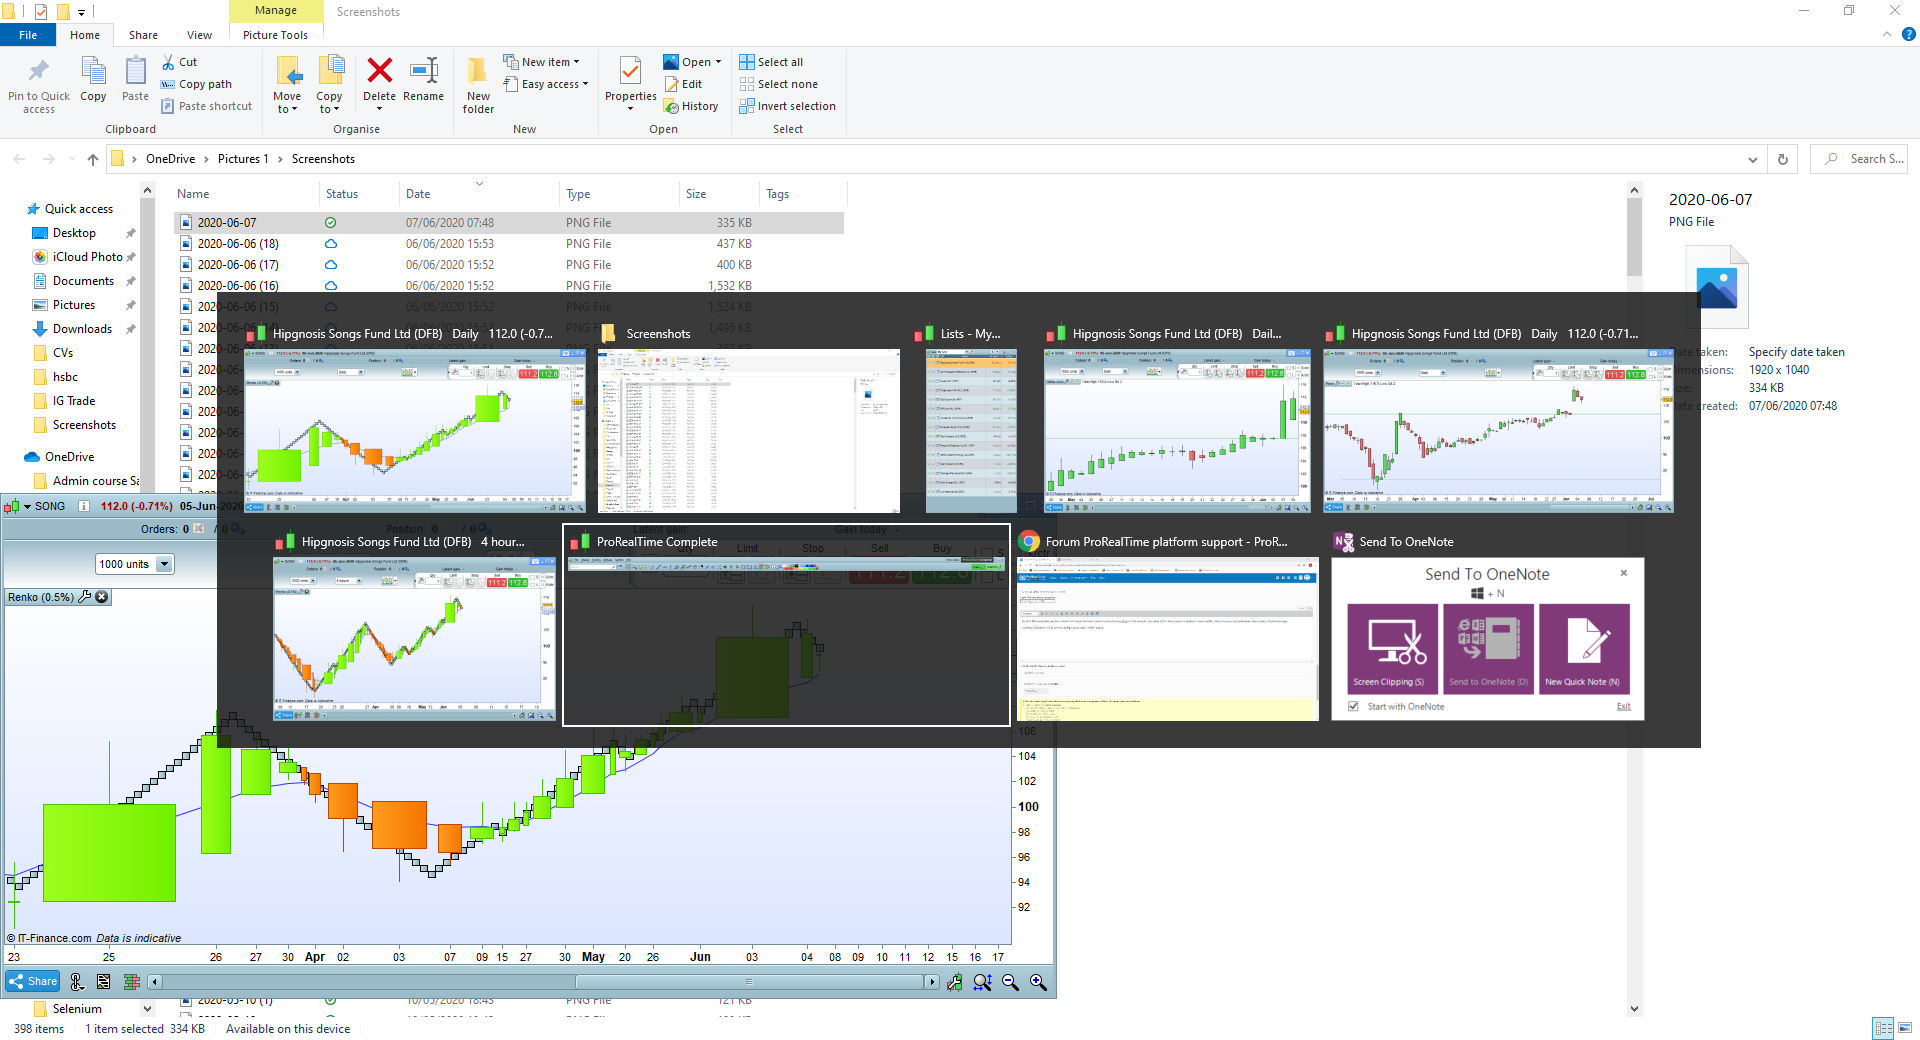Click the Exit link in Send To OneNote
This screenshot has width=1920, height=1040.
click(x=1623, y=706)
